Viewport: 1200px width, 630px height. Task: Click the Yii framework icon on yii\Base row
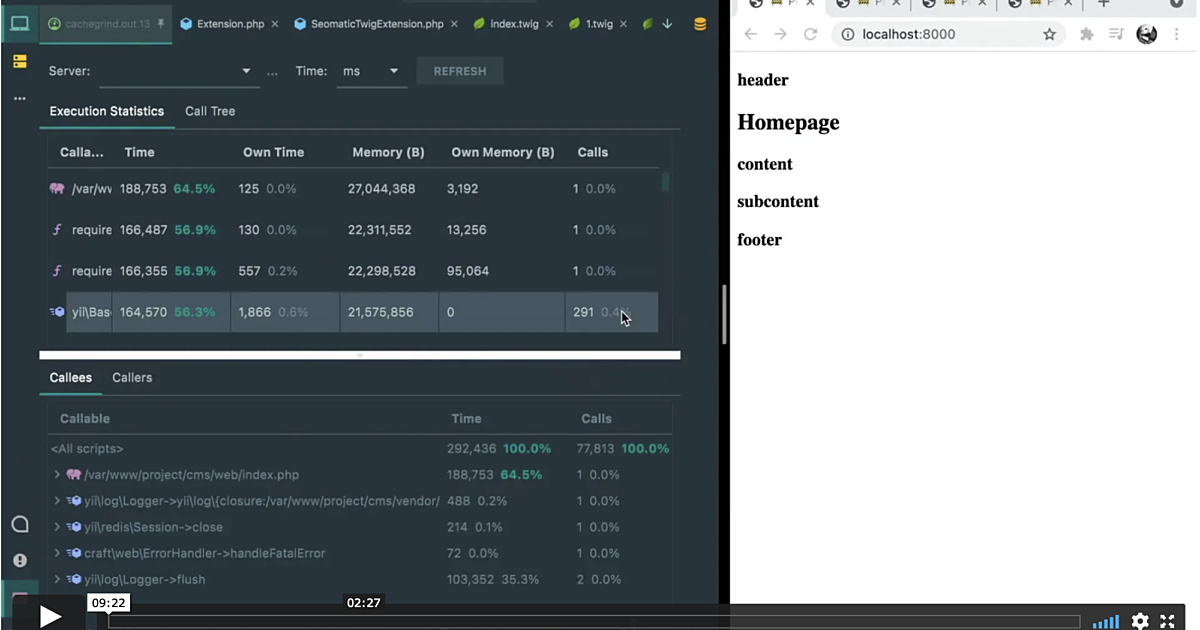pos(57,312)
